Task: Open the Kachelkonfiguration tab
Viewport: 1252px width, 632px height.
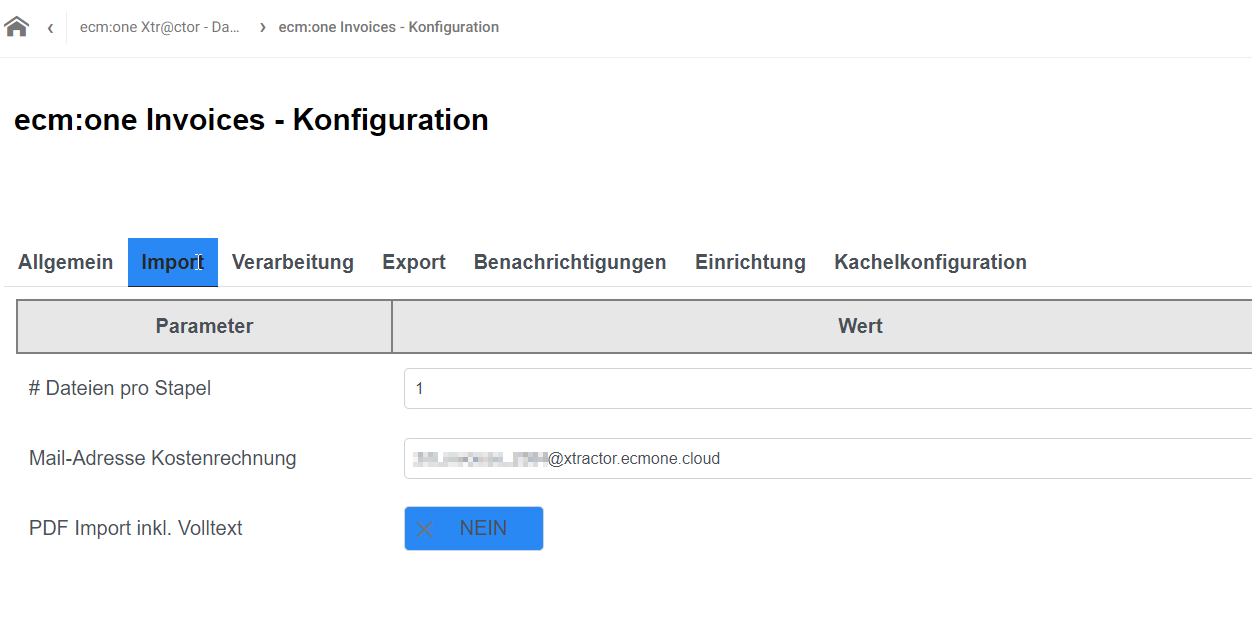Action: coord(930,262)
